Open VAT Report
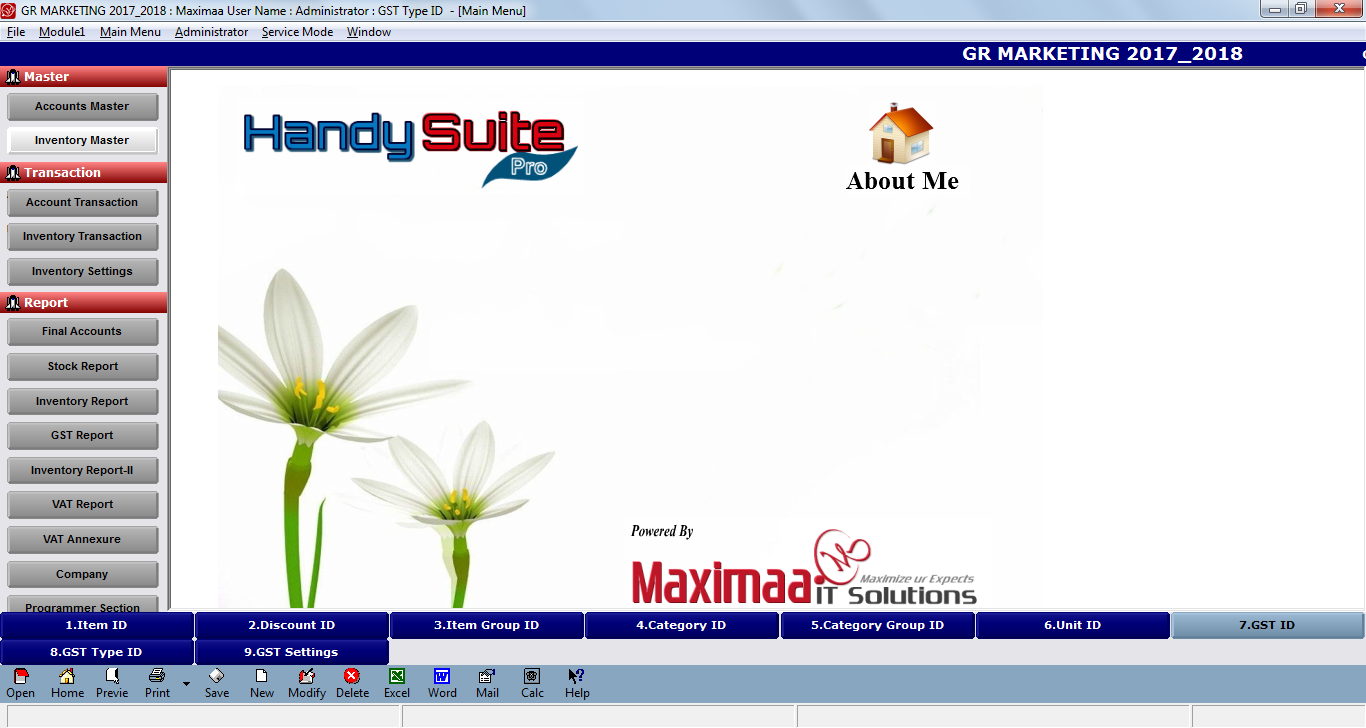1366x728 pixels. tap(82, 505)
